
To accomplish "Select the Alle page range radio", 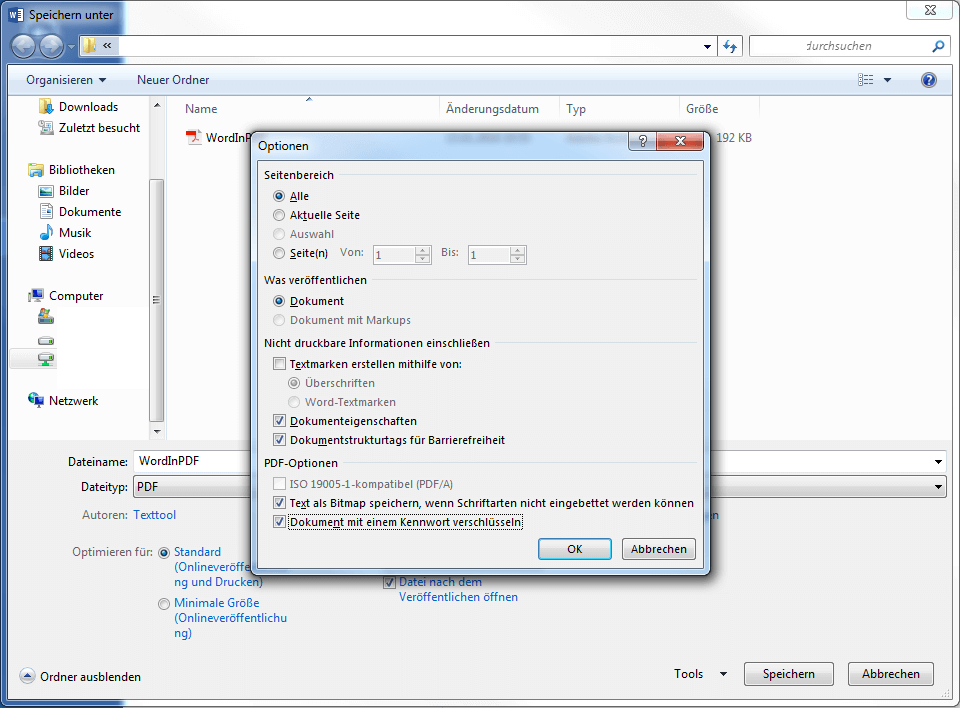I will (279, 196).
